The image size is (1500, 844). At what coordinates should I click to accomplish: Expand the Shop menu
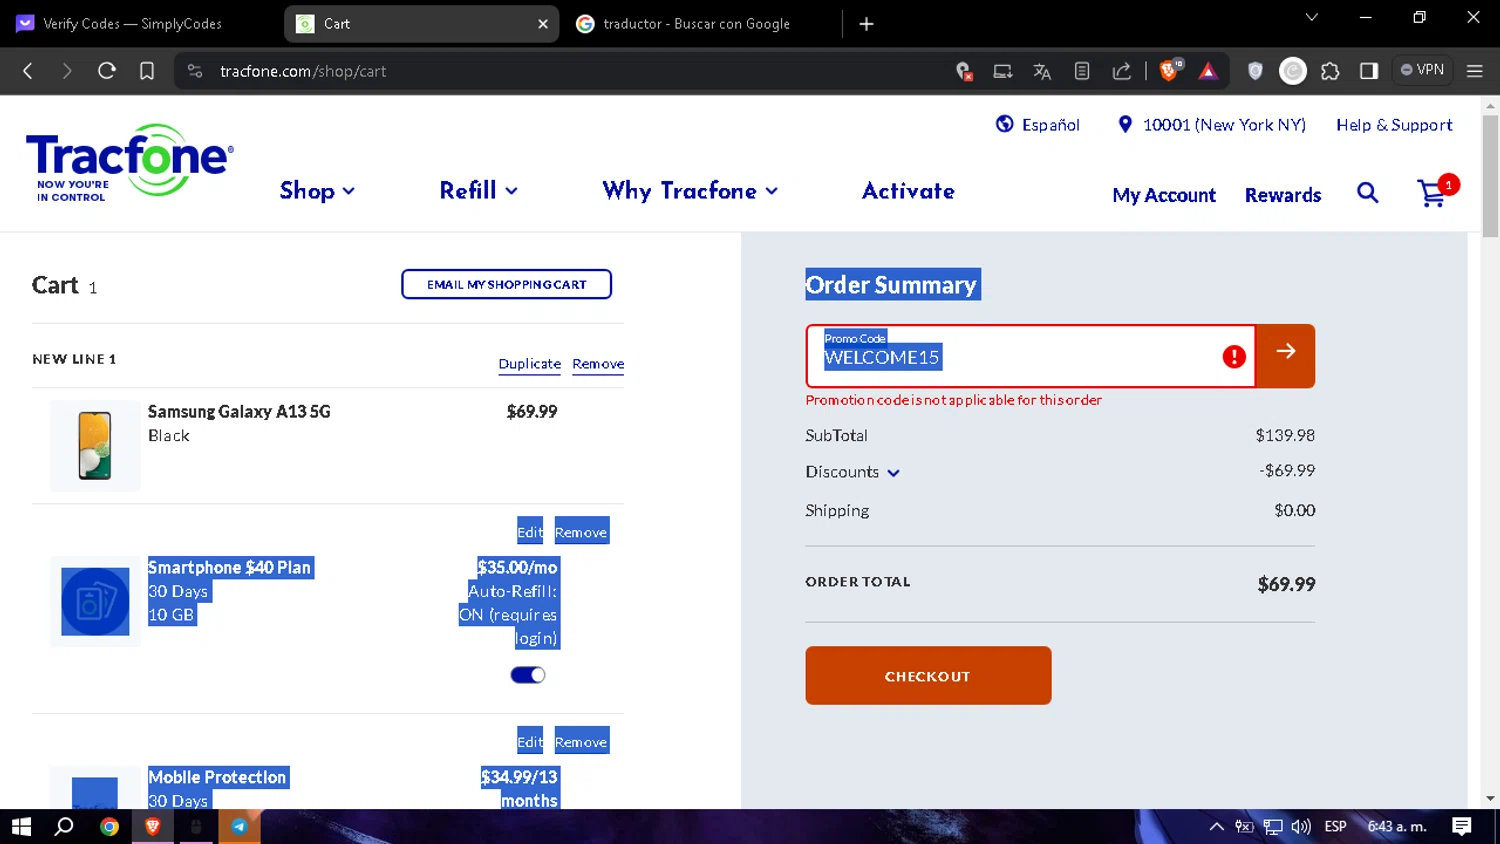317,191
